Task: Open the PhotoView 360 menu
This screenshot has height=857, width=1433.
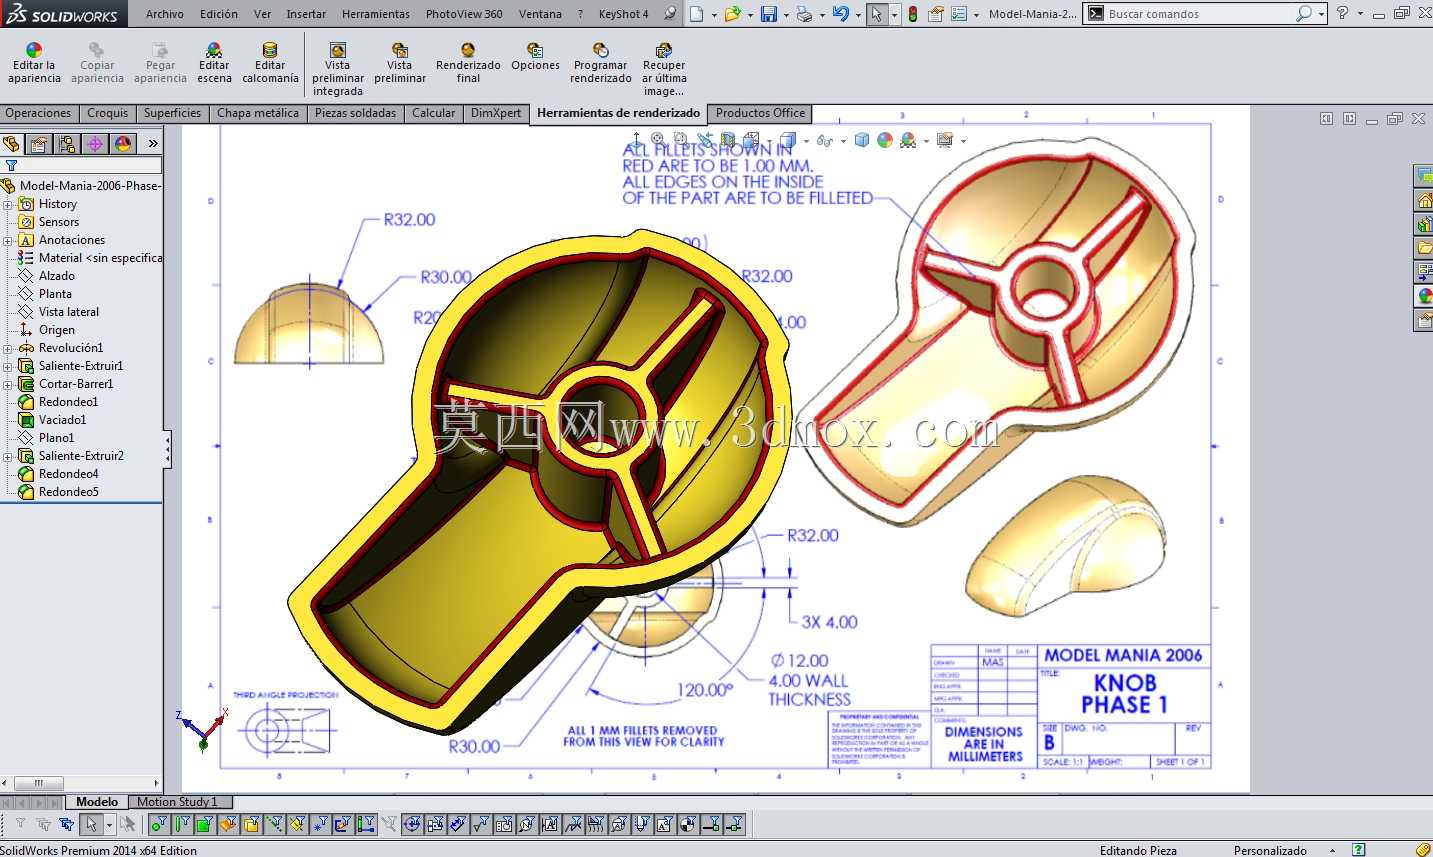Action: coord(464,14)
